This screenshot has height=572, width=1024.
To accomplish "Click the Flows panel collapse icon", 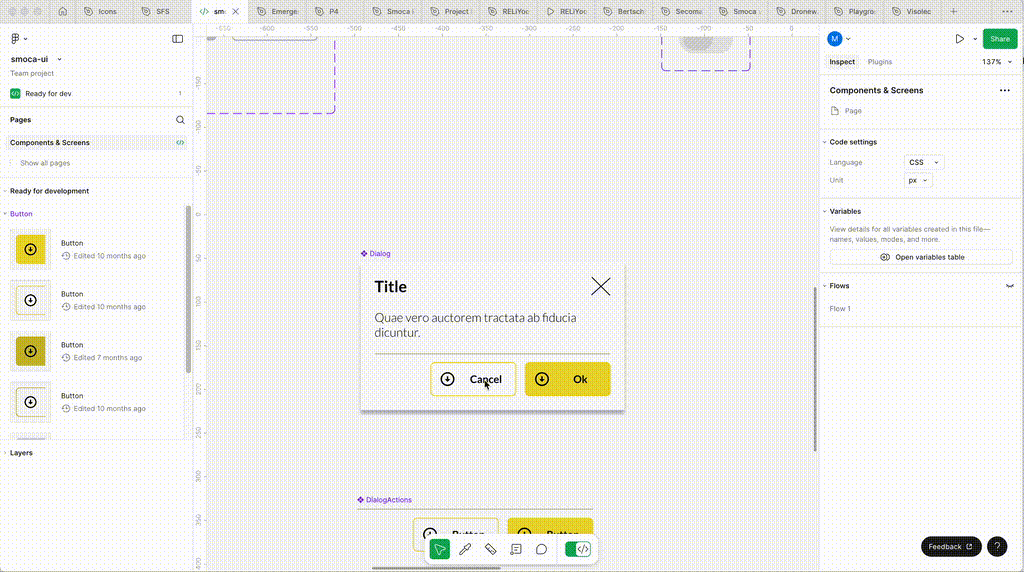I will [1010, 286].
